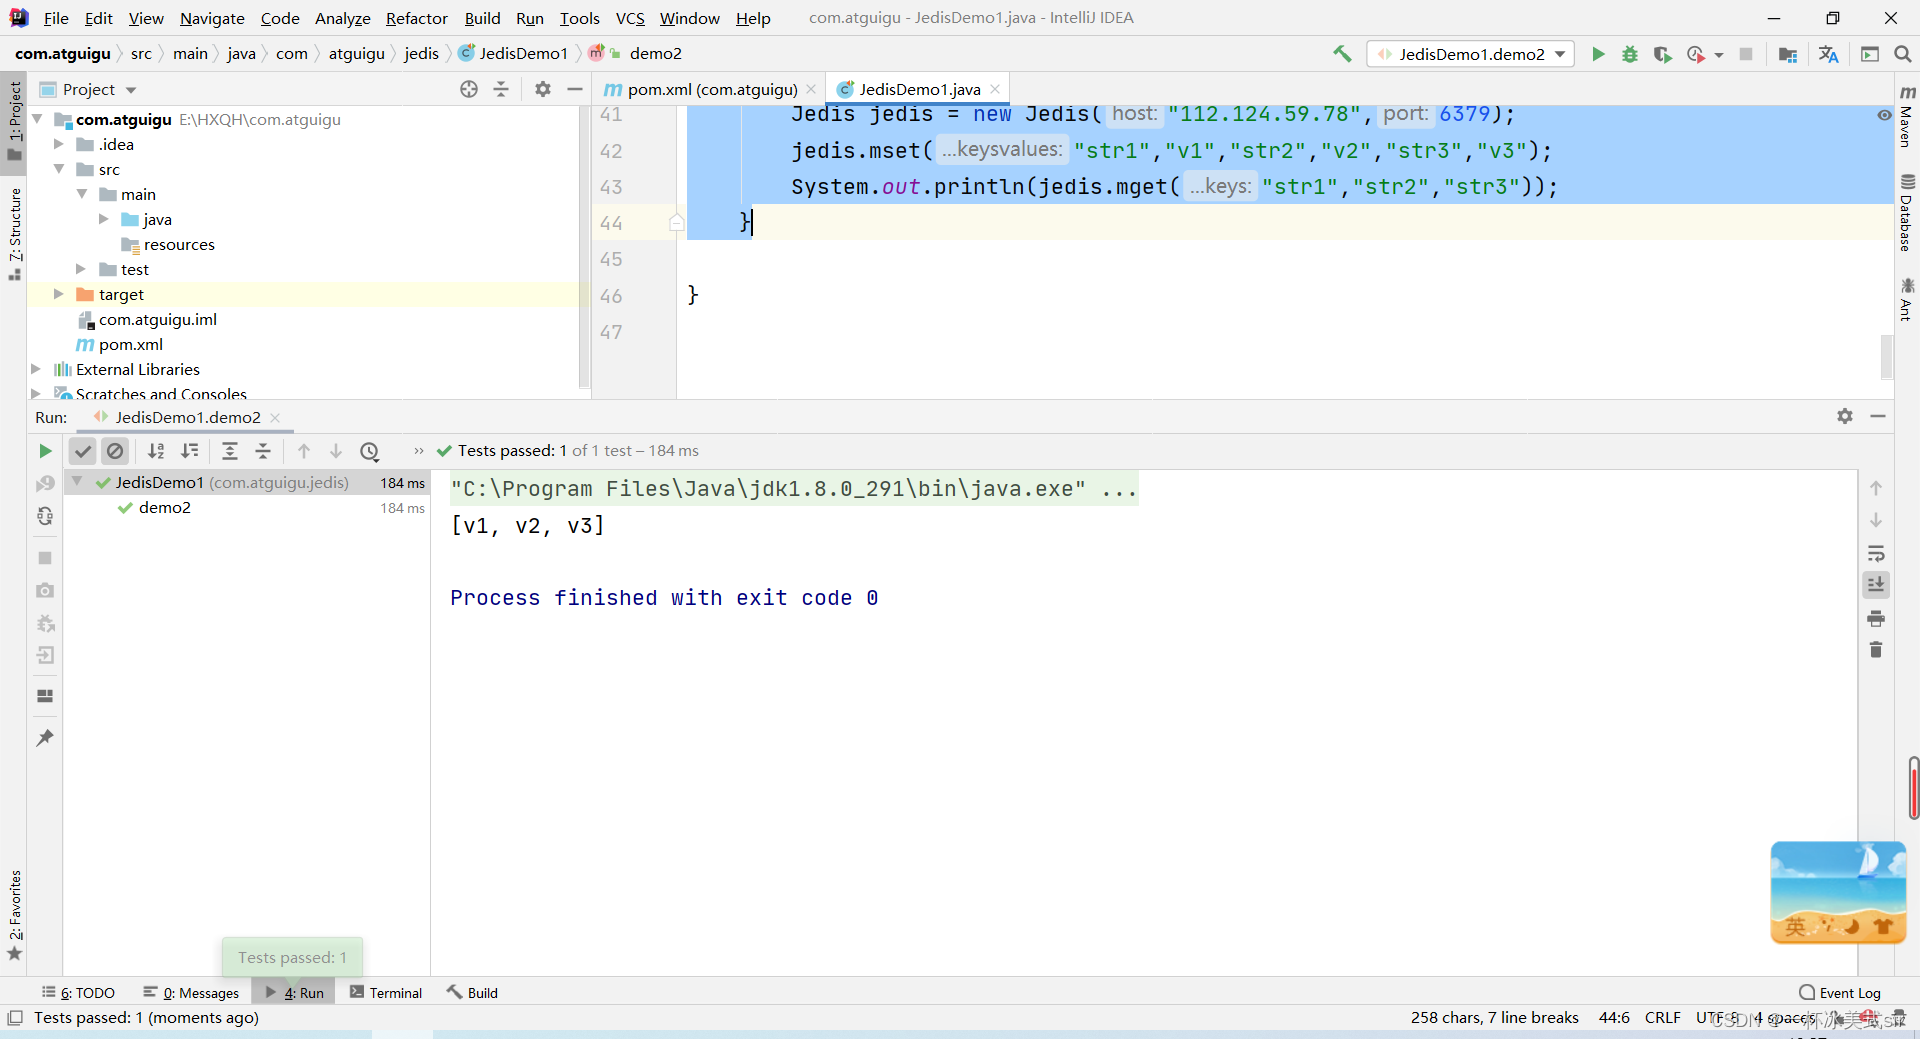Toggle tool window quick access icon in status bar
This screenshot has width=1920, height=1039.
[x=15, y=1018]
